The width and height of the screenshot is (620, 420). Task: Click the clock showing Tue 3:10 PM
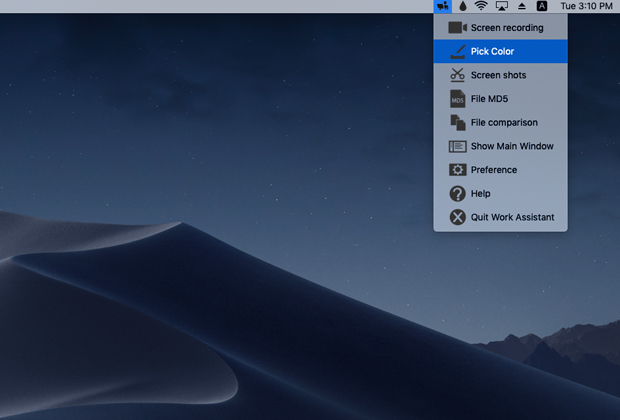tap(586, 6)
